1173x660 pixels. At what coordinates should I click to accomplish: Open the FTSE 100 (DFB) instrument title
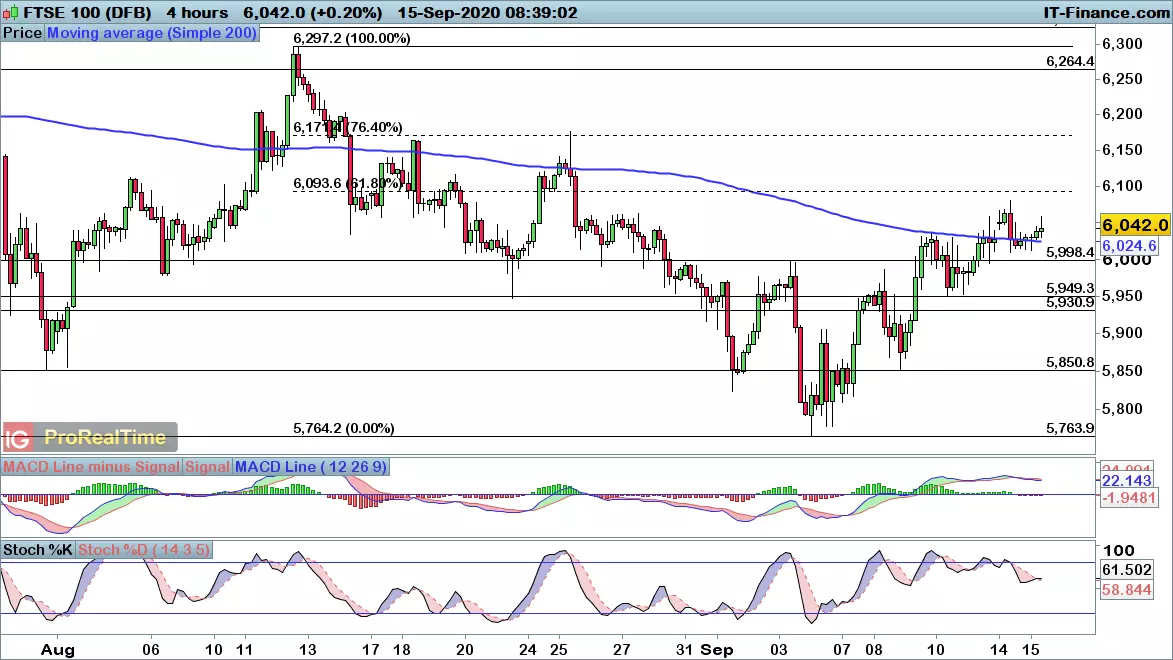70,12
